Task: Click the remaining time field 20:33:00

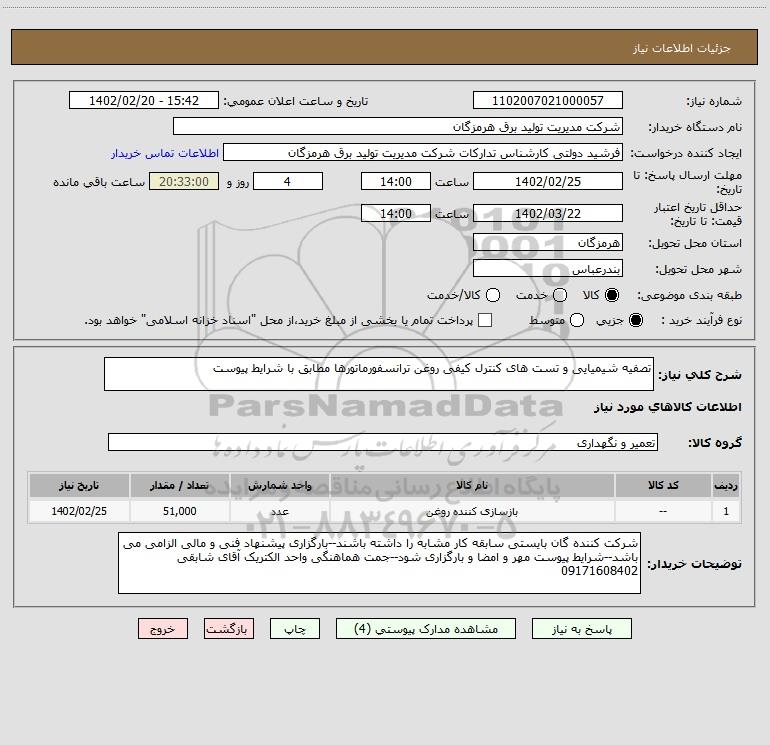Action: point(184,182)
